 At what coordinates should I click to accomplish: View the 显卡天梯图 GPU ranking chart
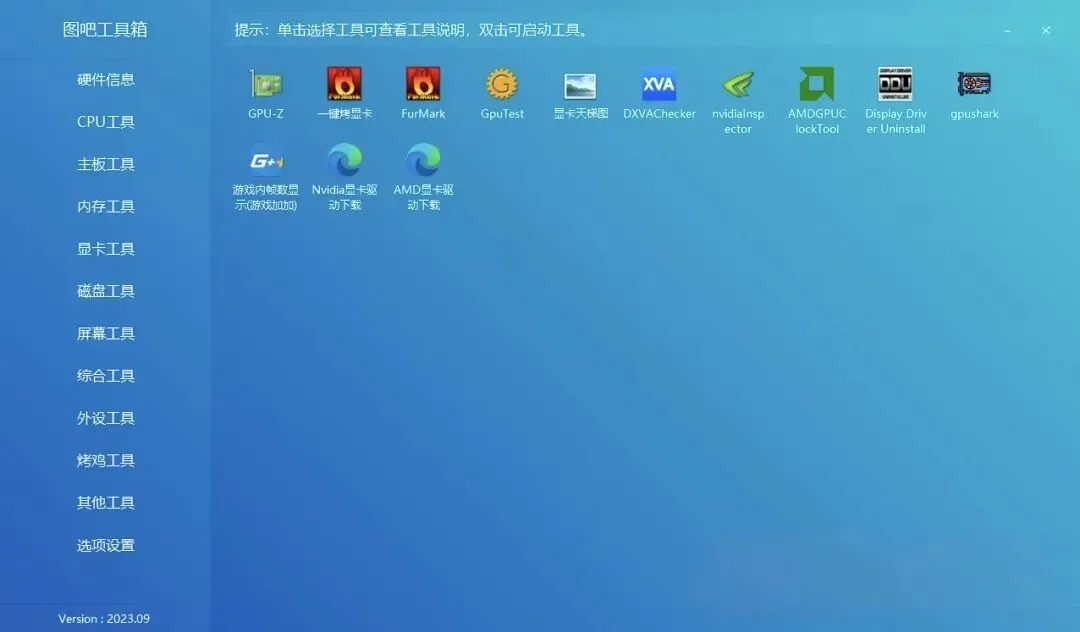(x=580, y=90)
